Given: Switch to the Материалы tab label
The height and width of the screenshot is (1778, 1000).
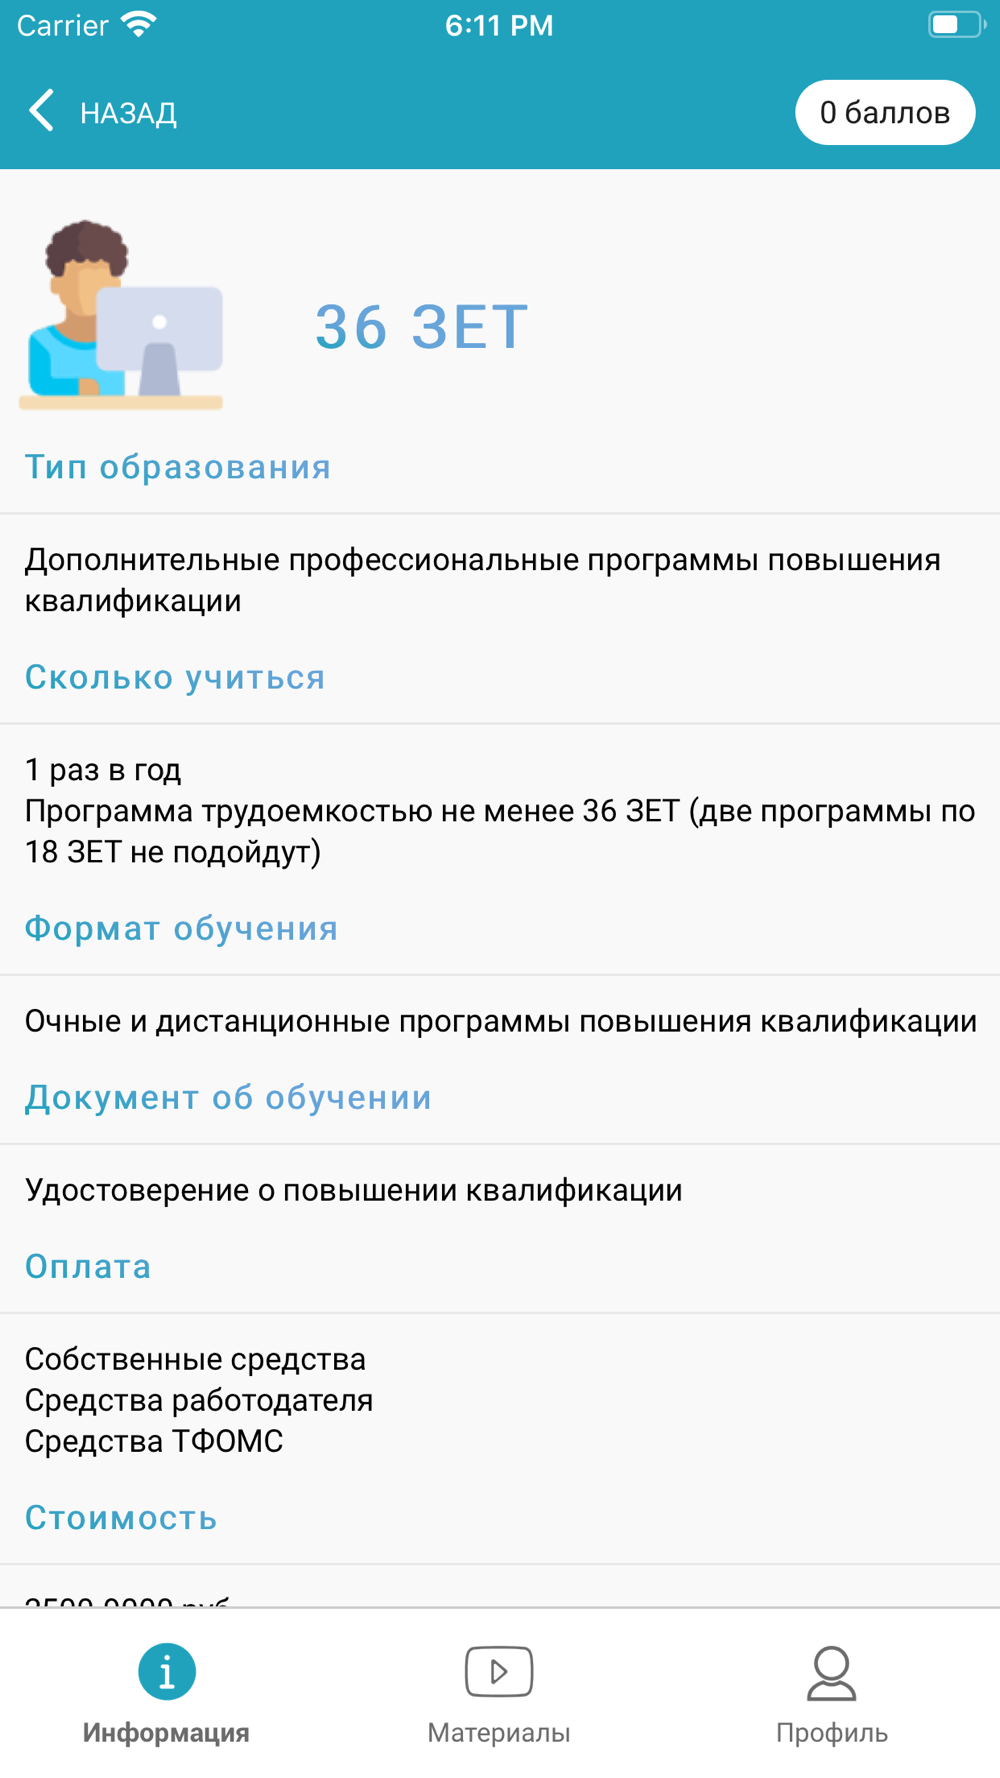Looking at the screenshot, I should (x=499, y=1733).
